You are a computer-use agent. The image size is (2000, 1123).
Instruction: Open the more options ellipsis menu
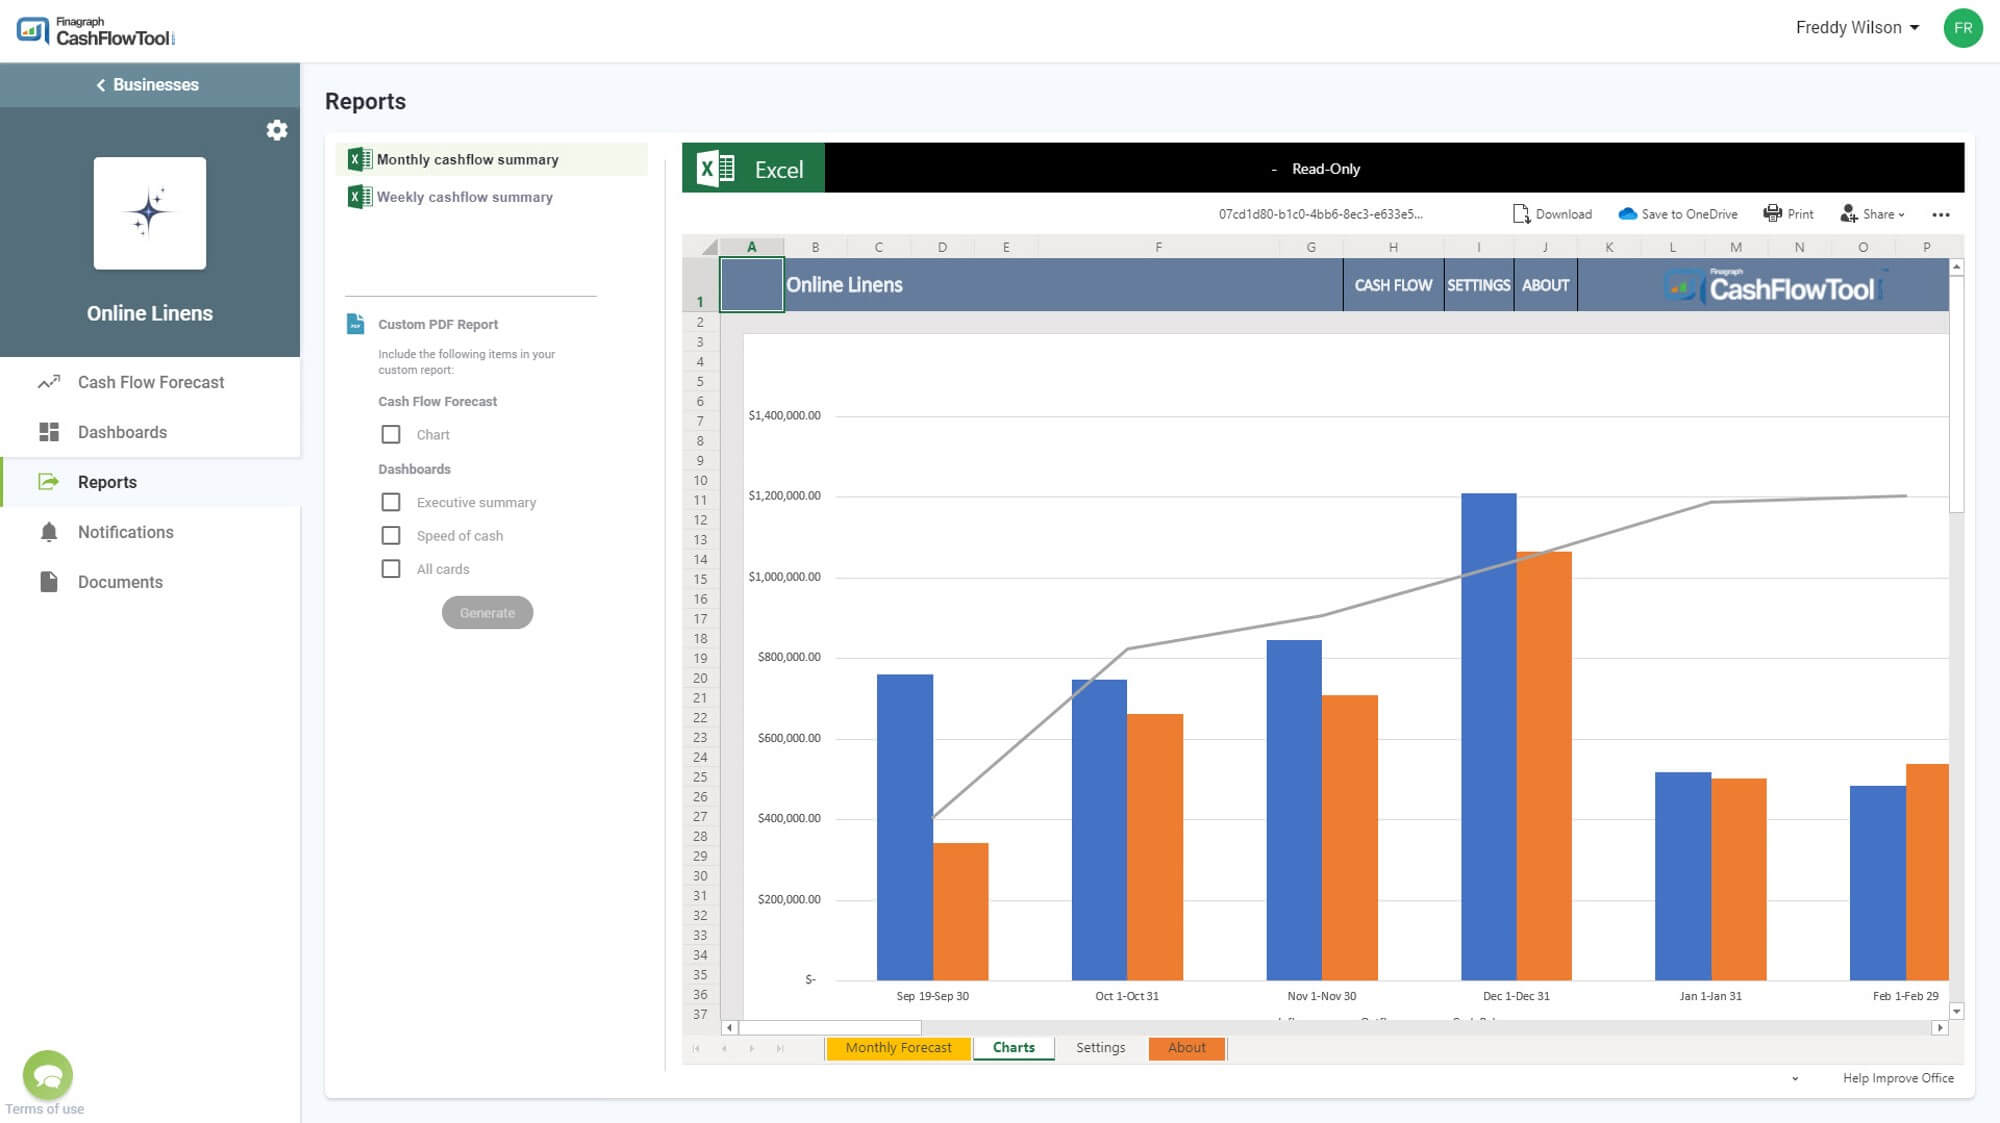(1941, 215)
